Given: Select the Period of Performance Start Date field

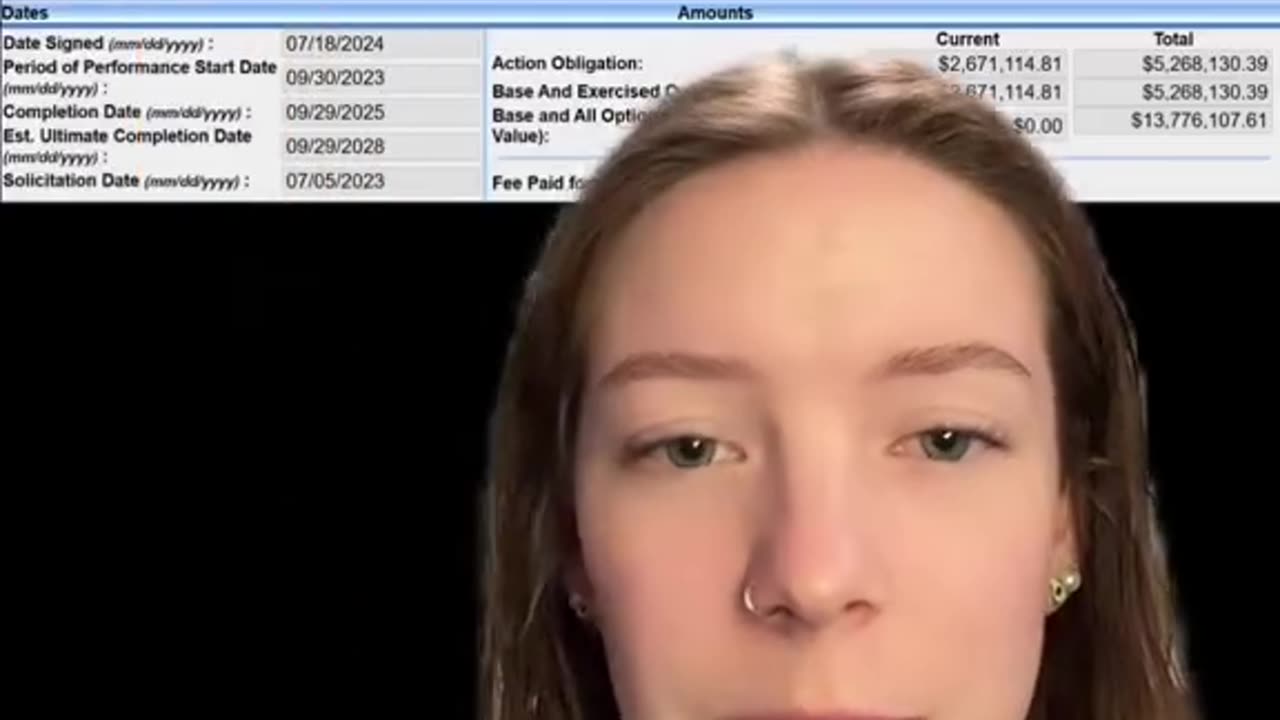Looking at the screenshot, I should click(x=382, y=78).
